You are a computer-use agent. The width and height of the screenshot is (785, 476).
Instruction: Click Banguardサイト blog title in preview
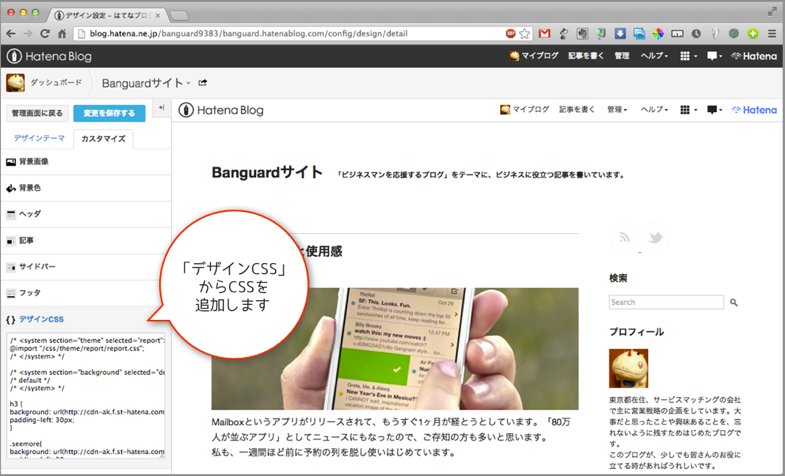(267, 173)
